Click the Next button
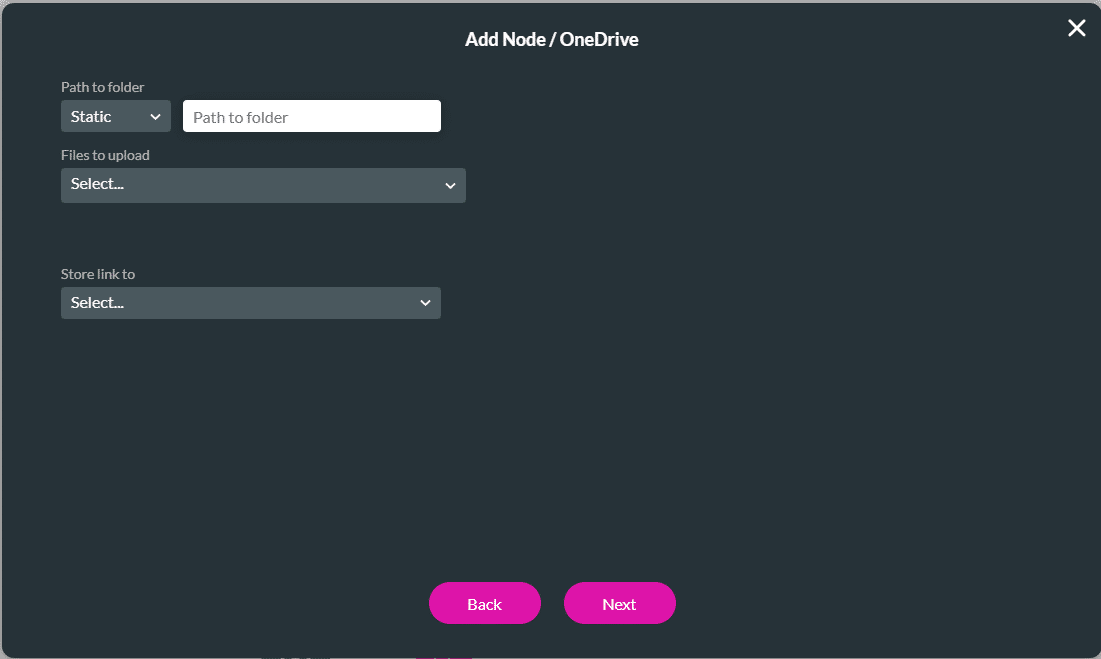Image resolution: width=1101 pixels, height=659 pixels. [619, 603]
